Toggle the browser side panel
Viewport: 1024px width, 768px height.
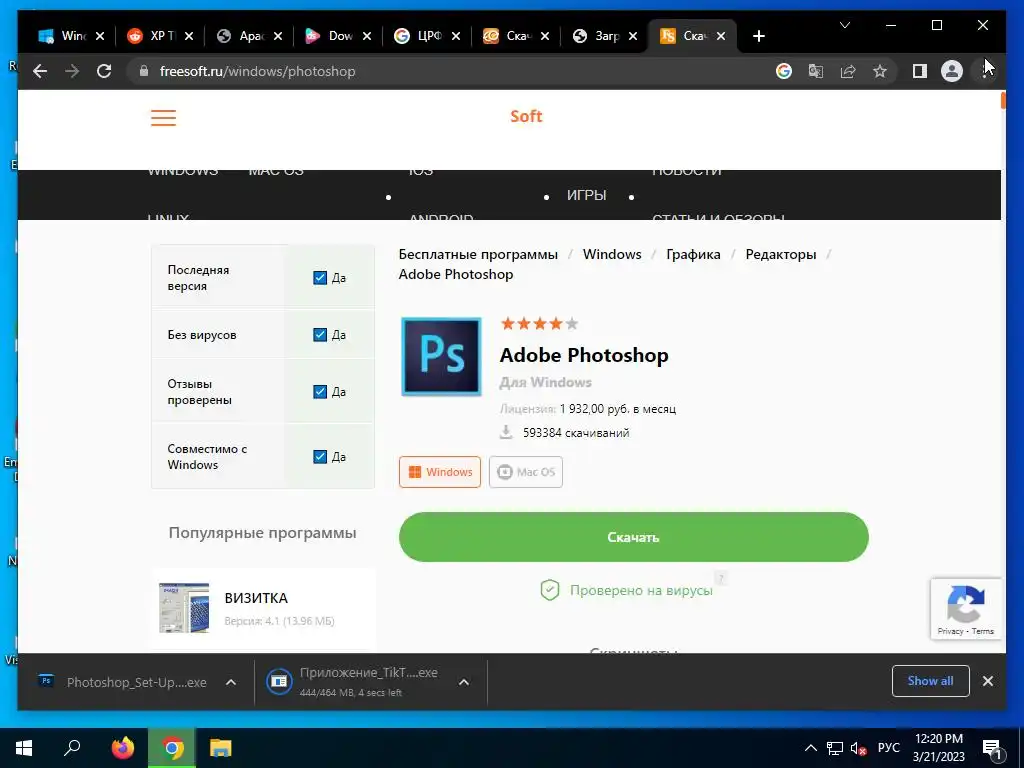(920, 71)
